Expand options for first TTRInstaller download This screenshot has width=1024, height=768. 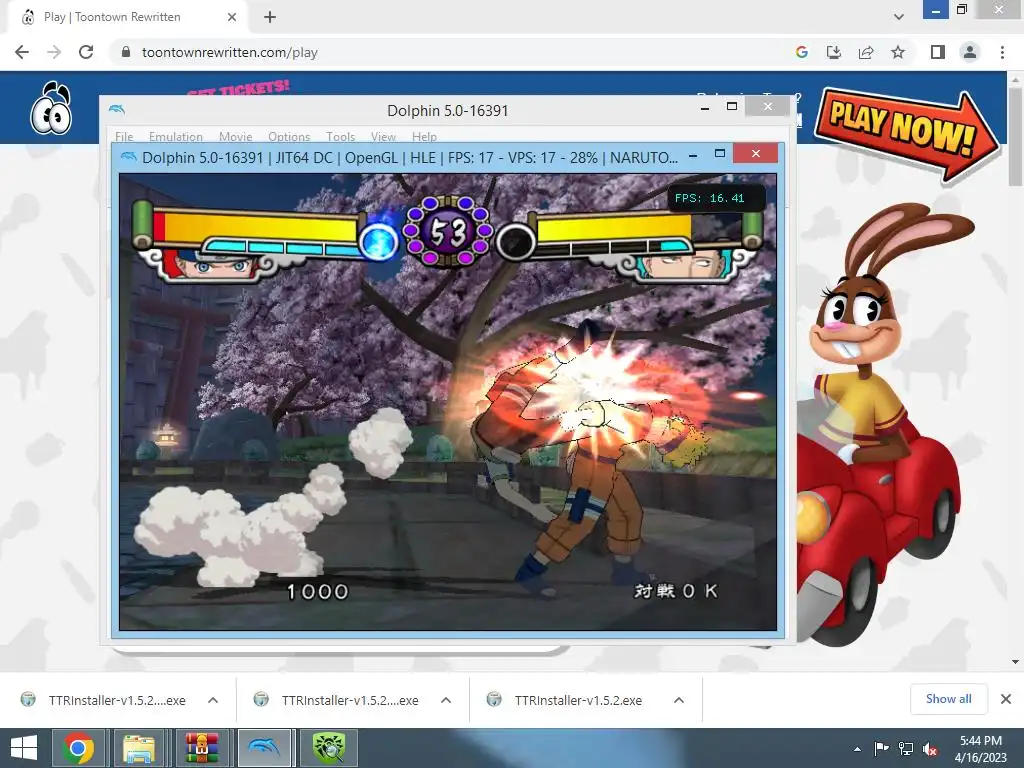point(213,700)
